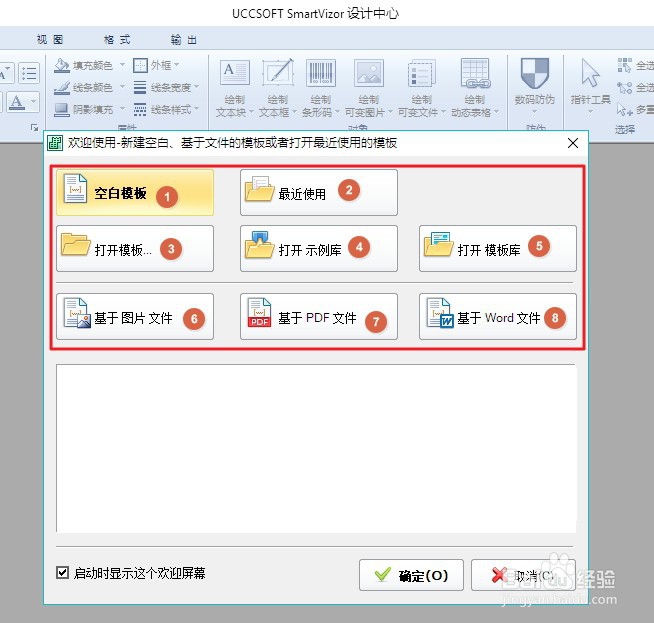
Task: Toggle 启动时显示这个欢迎屏幕 checkbox
Action: coord(62,573)
